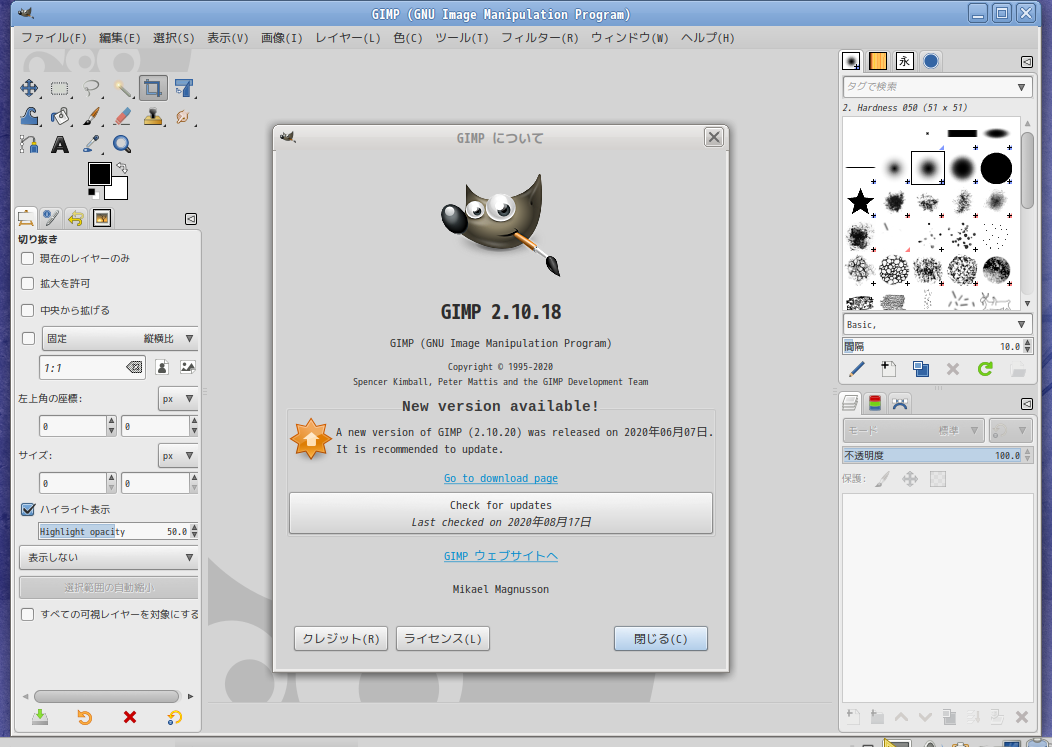
Task: Delete tool preset with red X
Action: coord(129,717)
